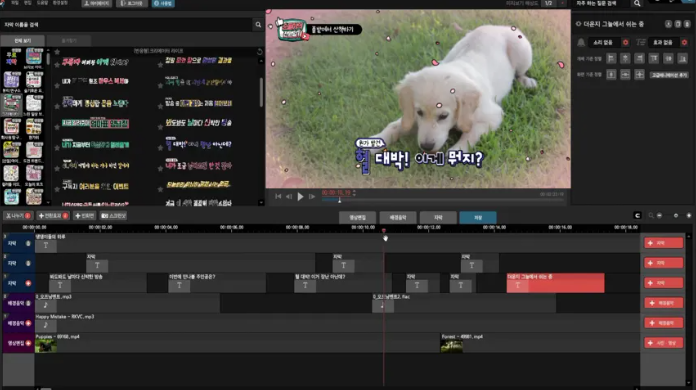The image size is (696, 390).
Task: Click the delete icon in subtitle properties header
Action: pos(687,24)
